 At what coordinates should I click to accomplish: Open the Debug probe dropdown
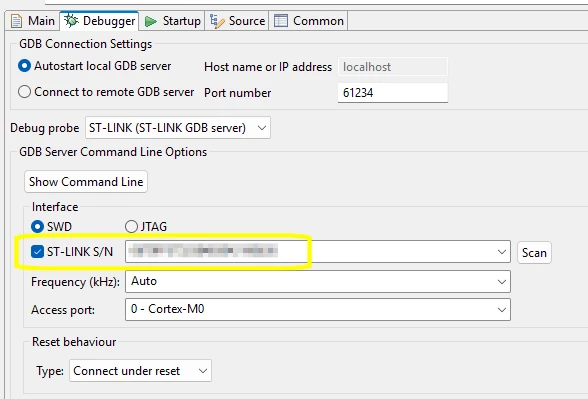pos(178,128)
